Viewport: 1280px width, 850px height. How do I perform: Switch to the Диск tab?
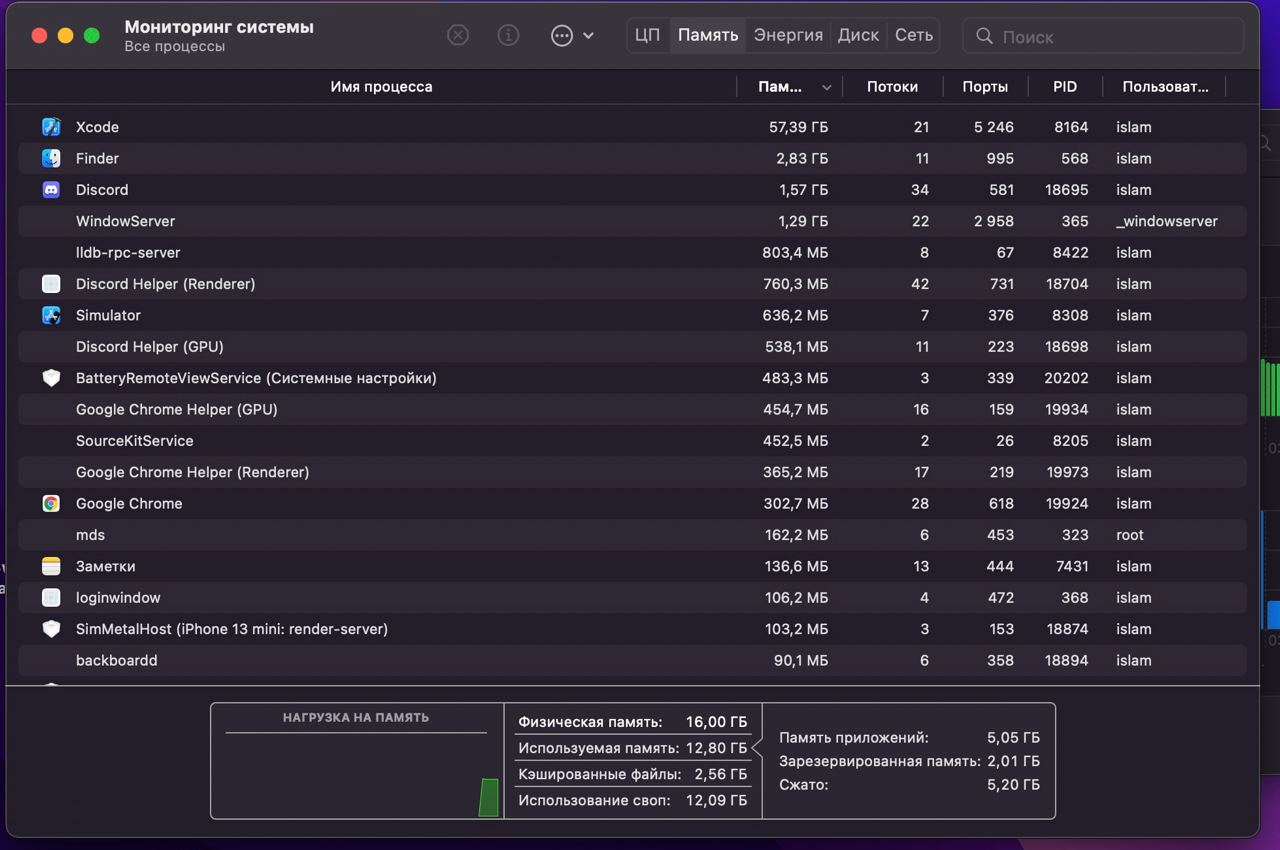(858, 35)
